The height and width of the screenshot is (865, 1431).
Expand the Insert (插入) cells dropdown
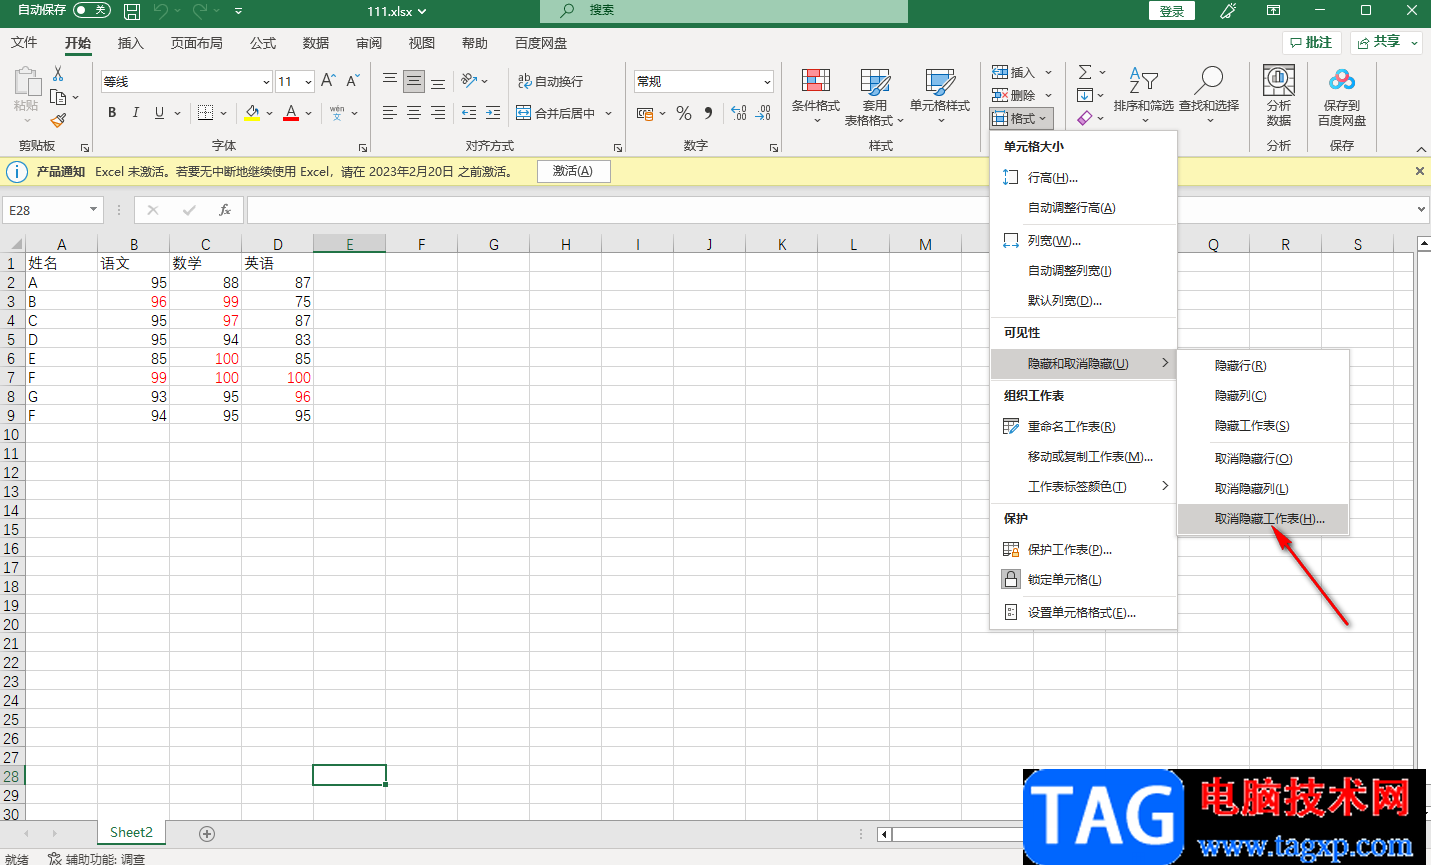click(x=1048, y=73)
